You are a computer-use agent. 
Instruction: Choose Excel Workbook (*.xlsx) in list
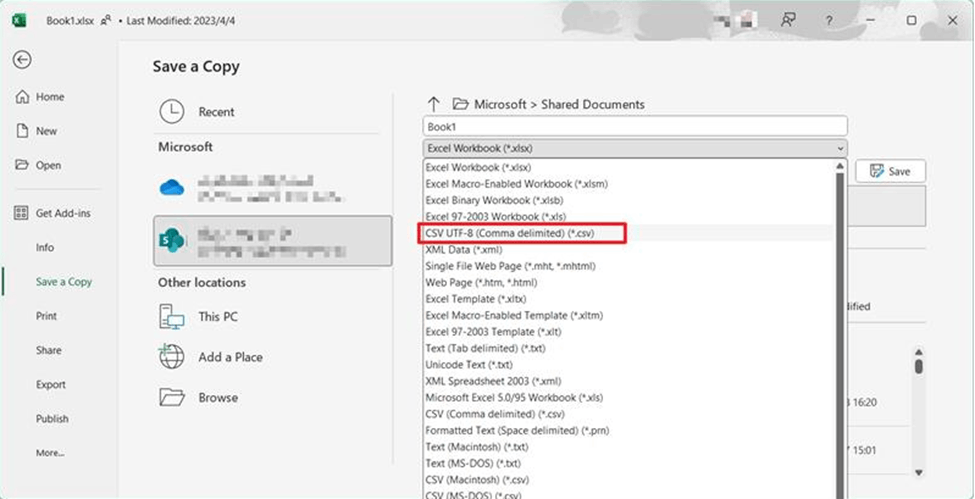628,167
